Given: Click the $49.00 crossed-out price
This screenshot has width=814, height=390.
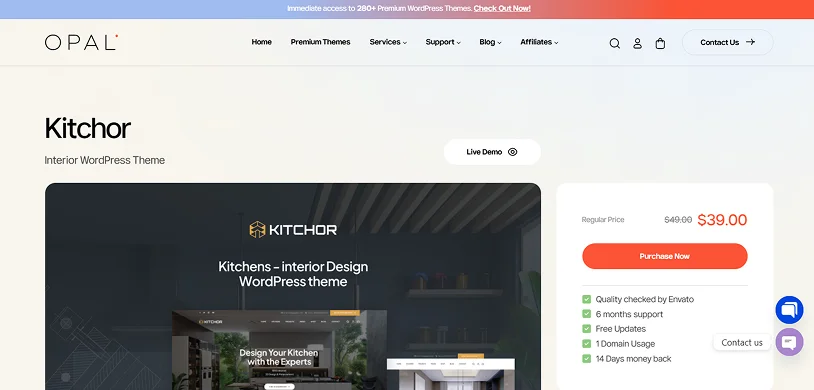Looking at the screenshot, I should tap(678, 220).
